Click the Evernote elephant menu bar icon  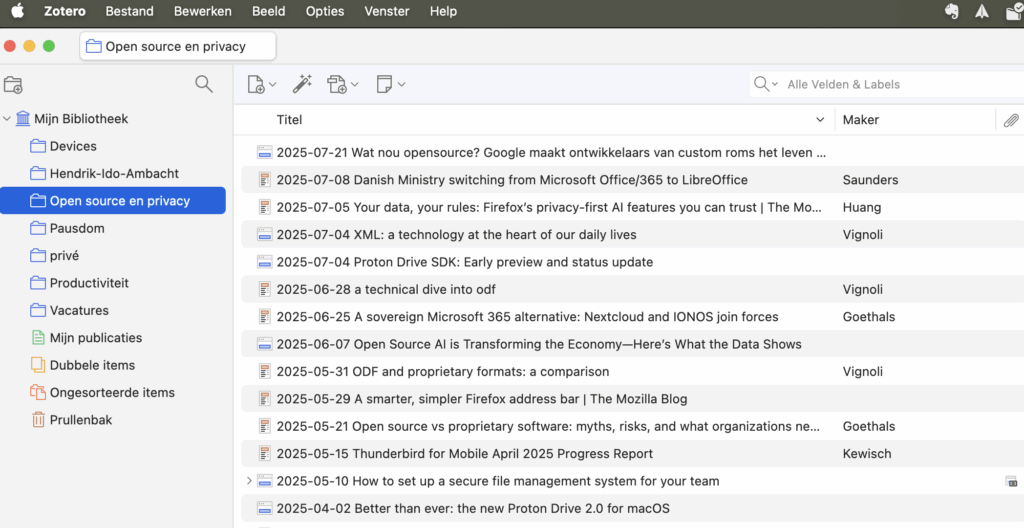[x=952, y=11]
